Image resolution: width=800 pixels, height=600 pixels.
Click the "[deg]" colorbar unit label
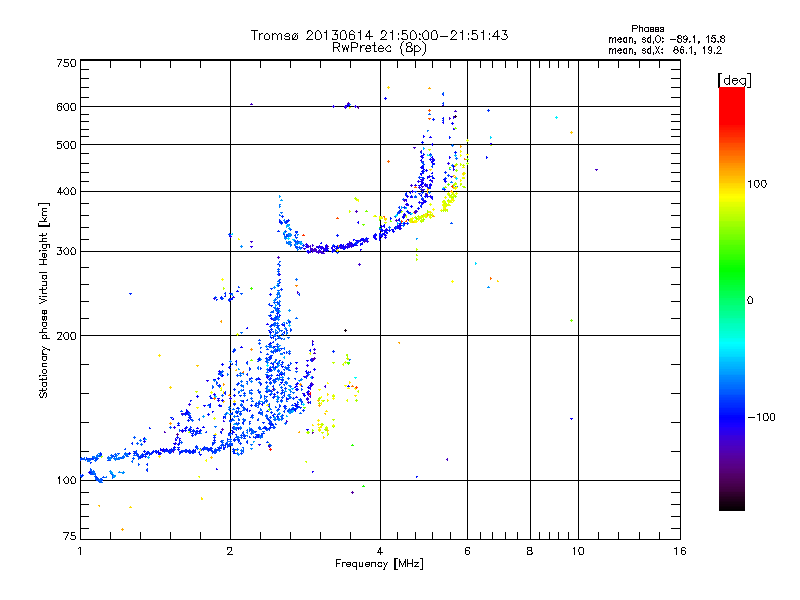point(734,80)
